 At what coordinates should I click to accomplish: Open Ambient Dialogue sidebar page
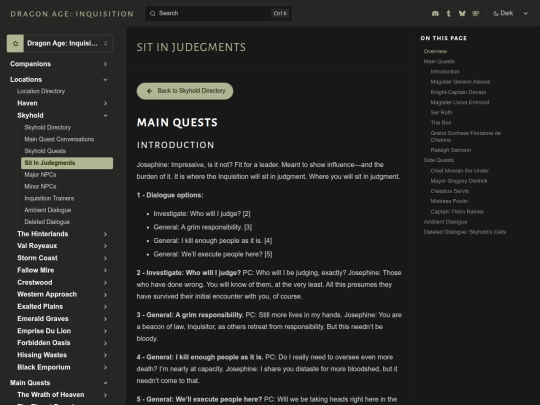tap(48, 210)
